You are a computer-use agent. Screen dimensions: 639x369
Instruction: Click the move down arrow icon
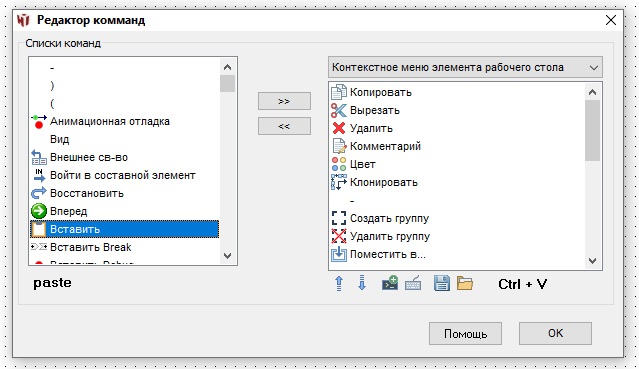362,283
